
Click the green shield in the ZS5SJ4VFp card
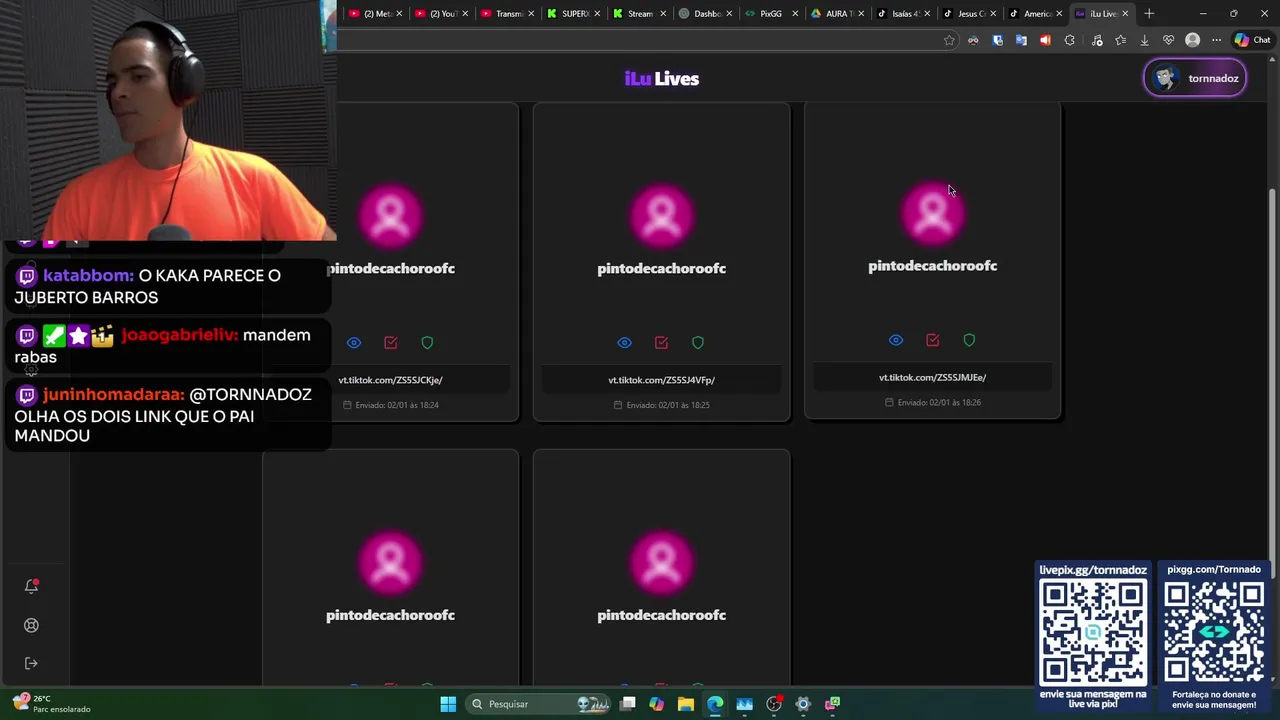pyautogui.click(x=698, y=343)
